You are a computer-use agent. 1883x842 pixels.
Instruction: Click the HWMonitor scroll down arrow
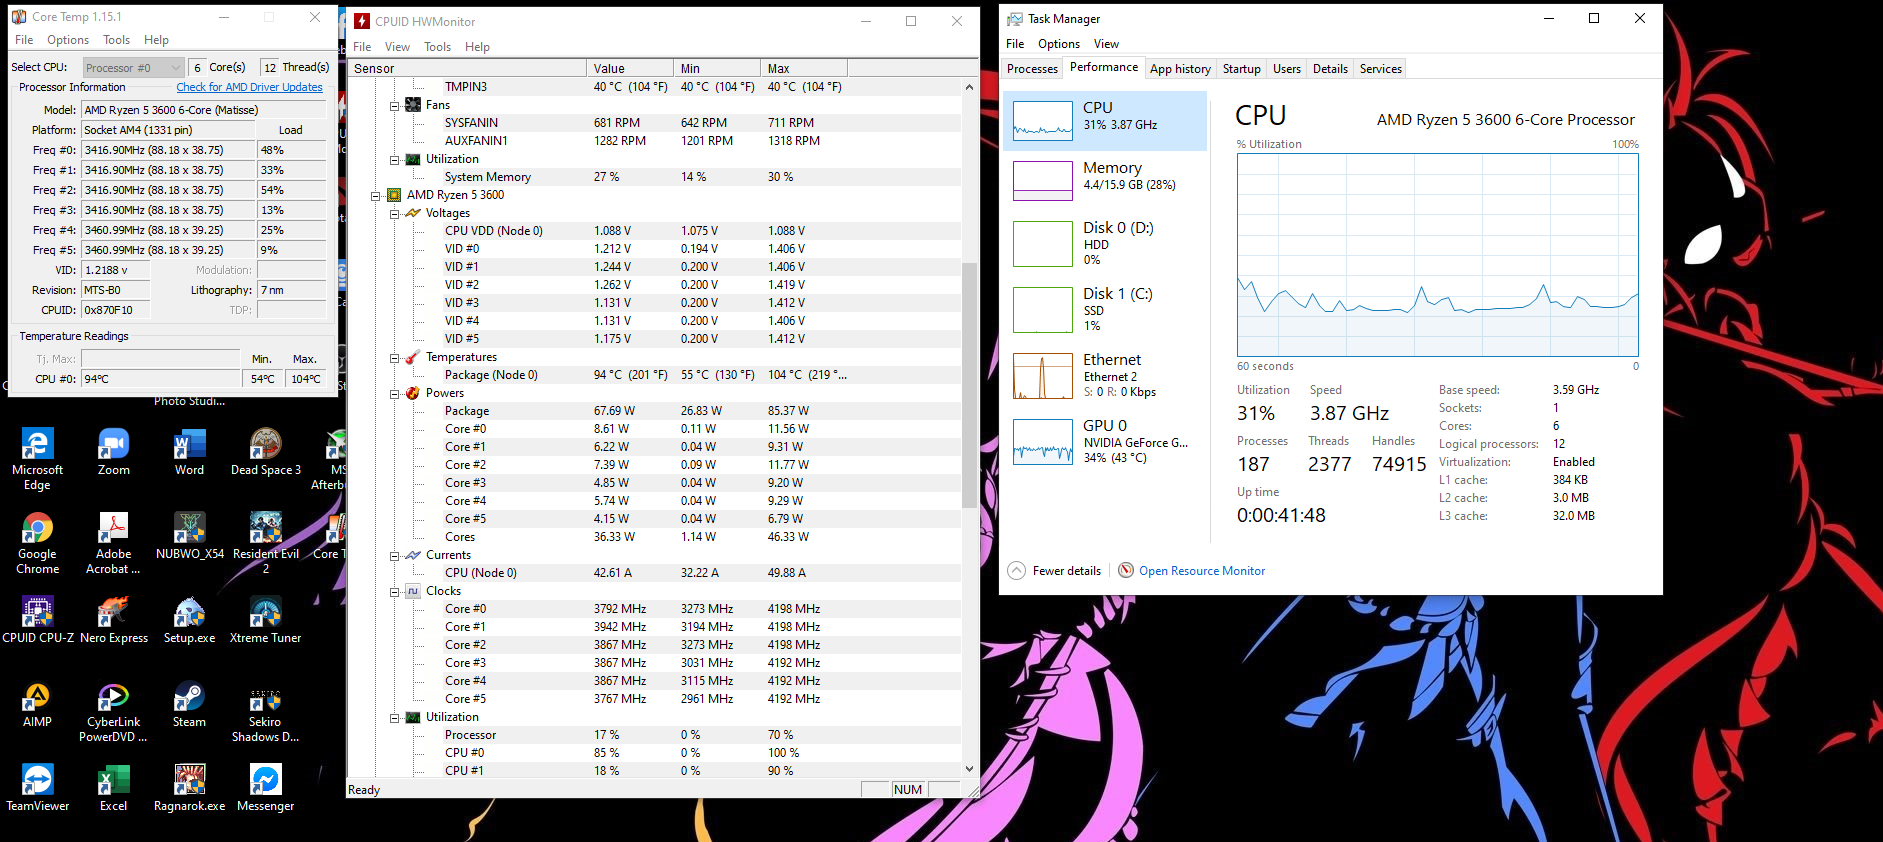pyautogui.click(x=969, y=768)
